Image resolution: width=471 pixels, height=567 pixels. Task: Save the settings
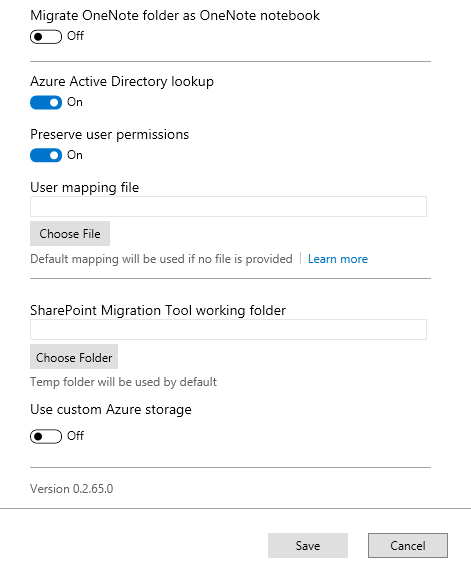(308, 545)
